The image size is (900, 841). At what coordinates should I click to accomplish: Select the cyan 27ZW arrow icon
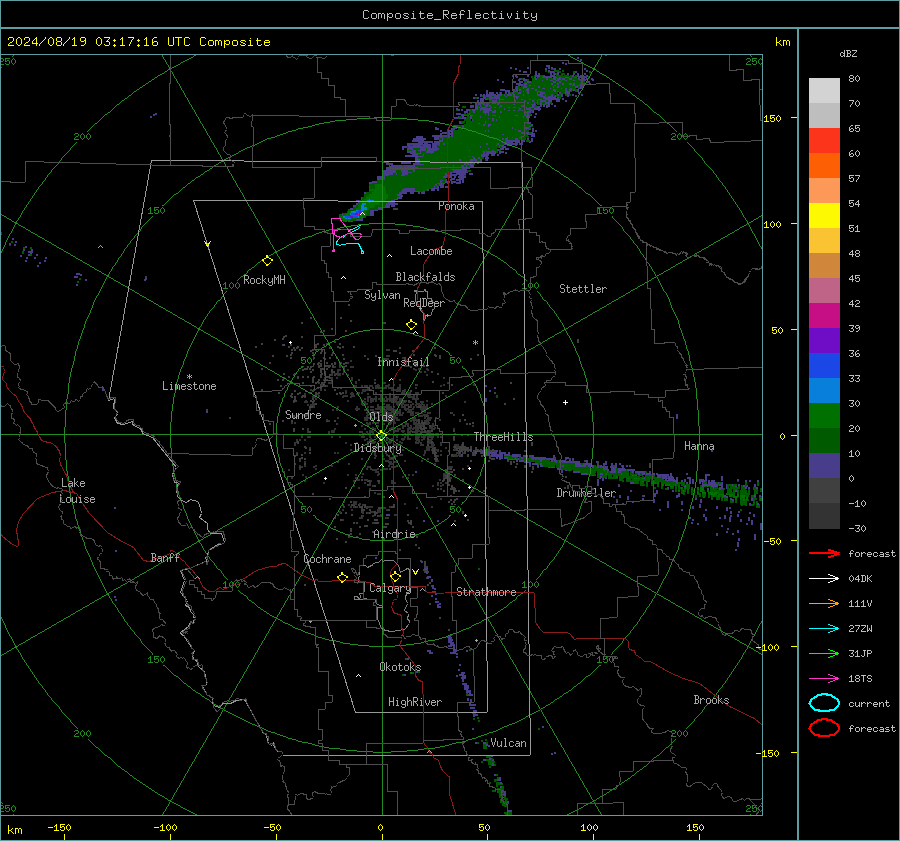click(x=824, y=629)
